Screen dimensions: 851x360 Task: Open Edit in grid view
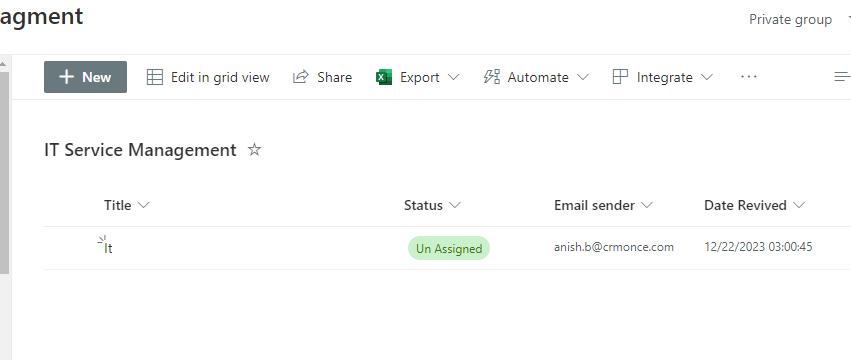pyautogui.click(x=208, y=77)
